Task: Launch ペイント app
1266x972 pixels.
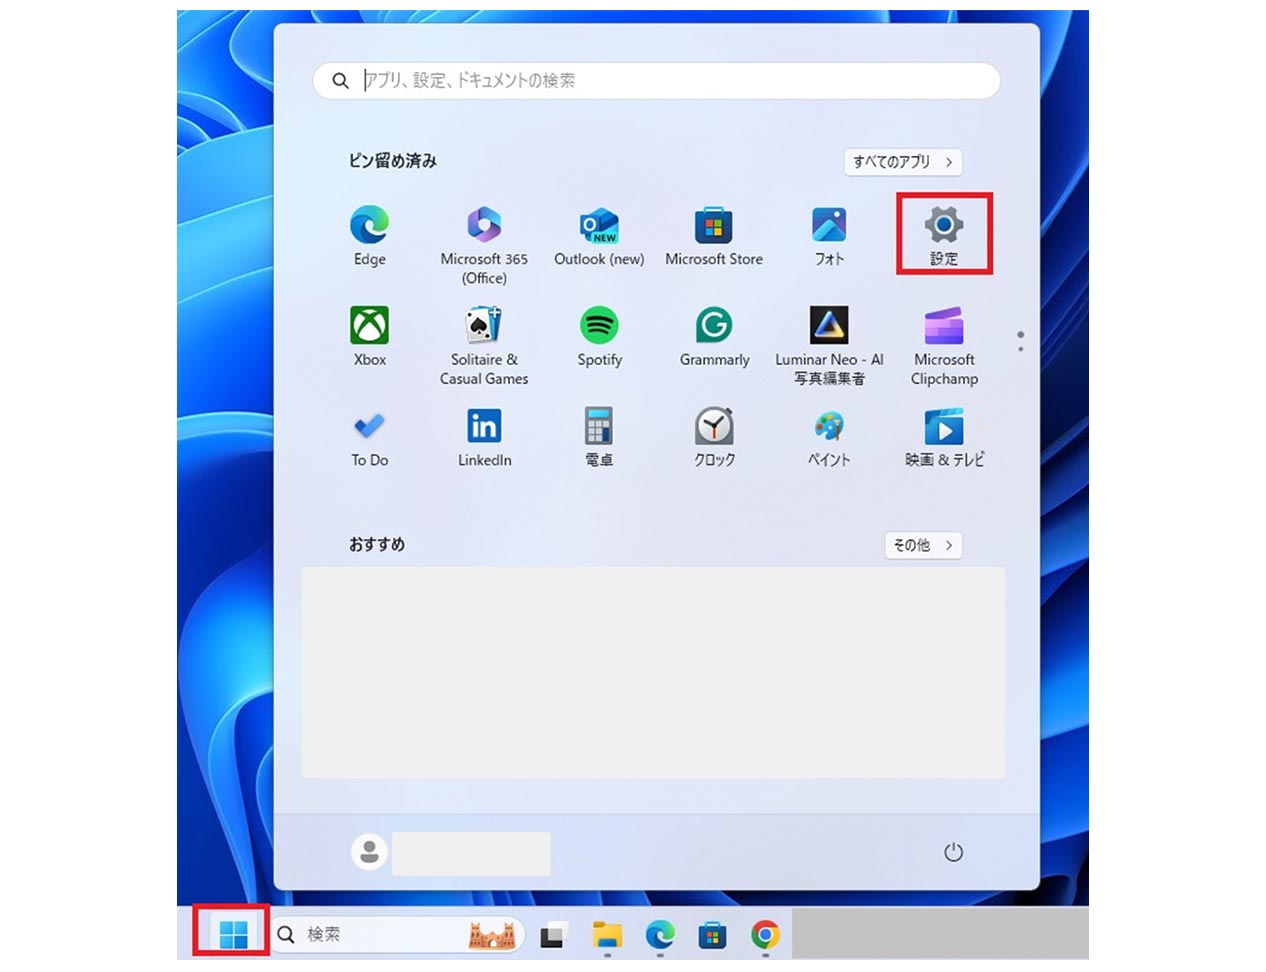Action: (829, 438)
